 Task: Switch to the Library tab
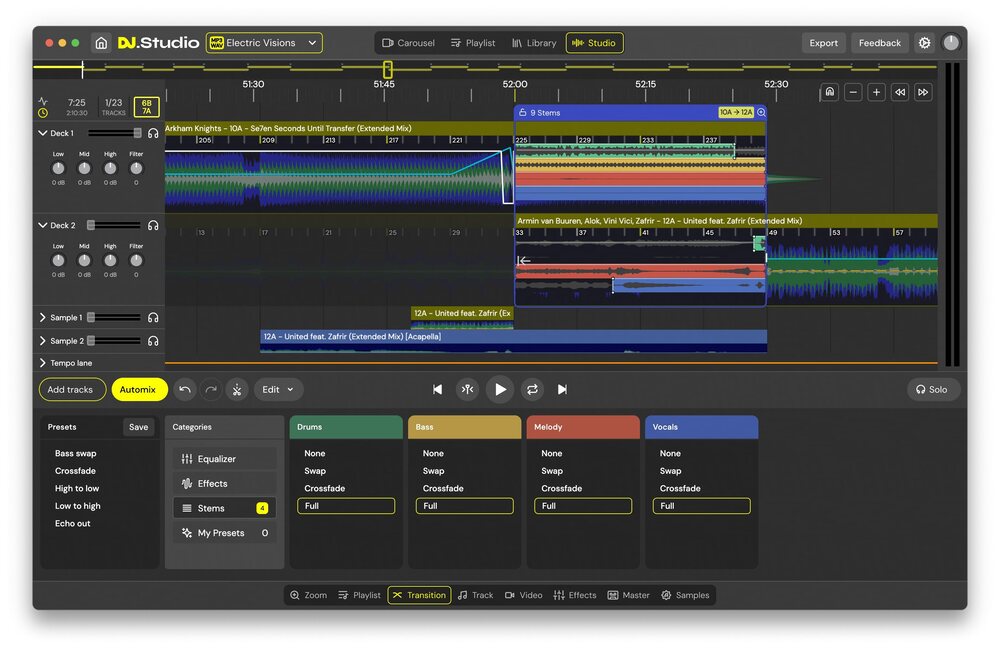pyautogui.click(x=534, y=43)
